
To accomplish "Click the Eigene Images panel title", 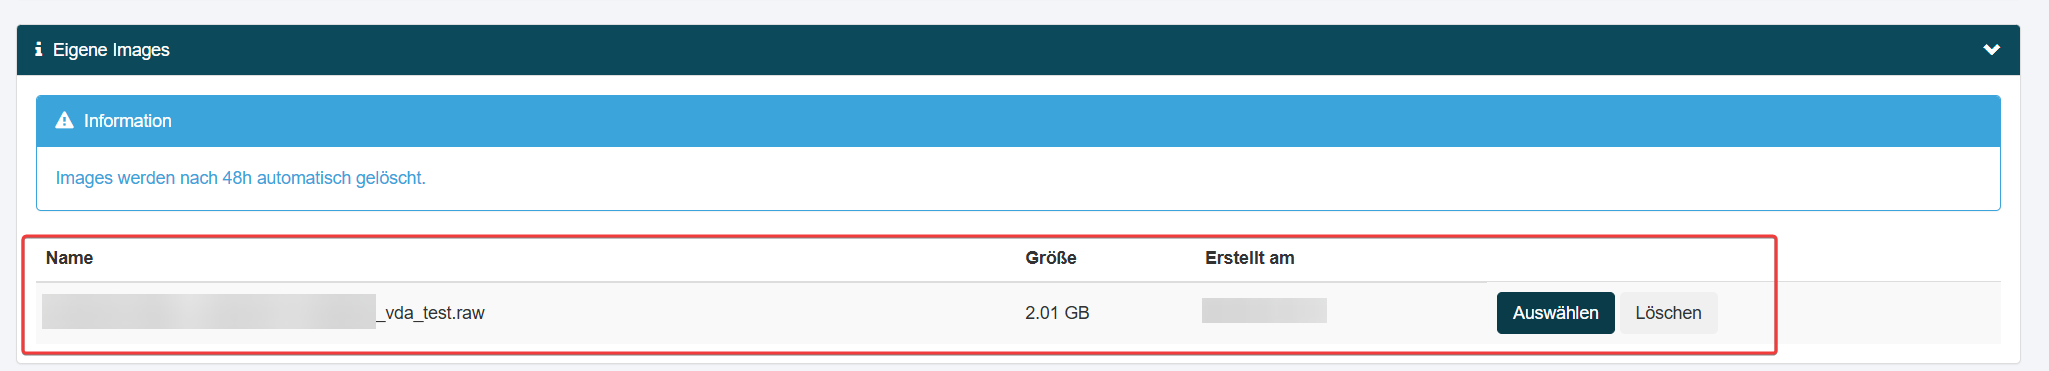I will tap(111, 50).
